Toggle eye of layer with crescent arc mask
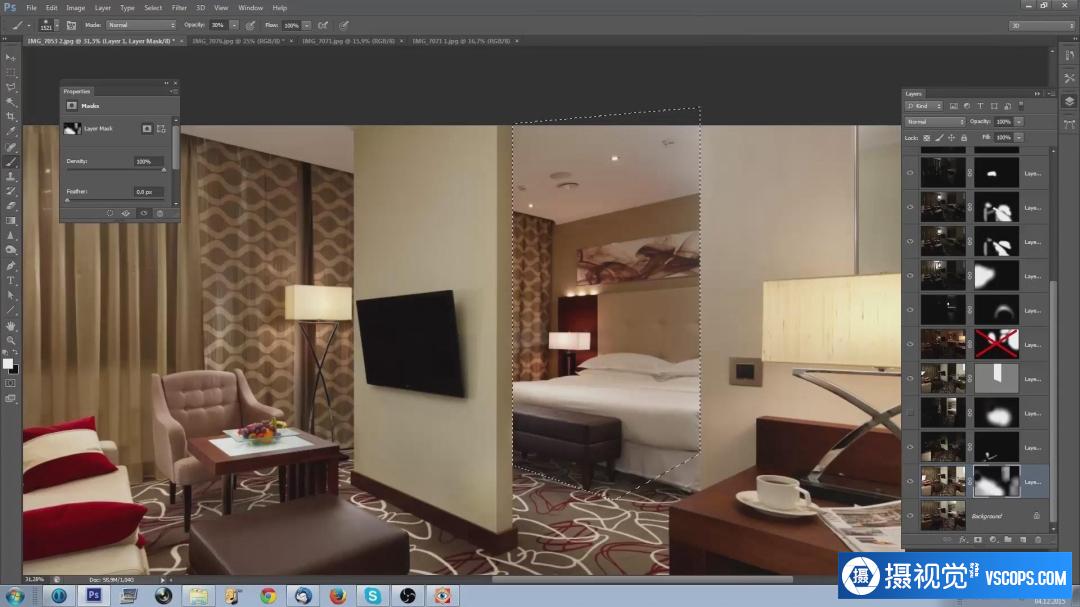The height and width of the screenshot is (607, 1080). [x=911, y=310]
